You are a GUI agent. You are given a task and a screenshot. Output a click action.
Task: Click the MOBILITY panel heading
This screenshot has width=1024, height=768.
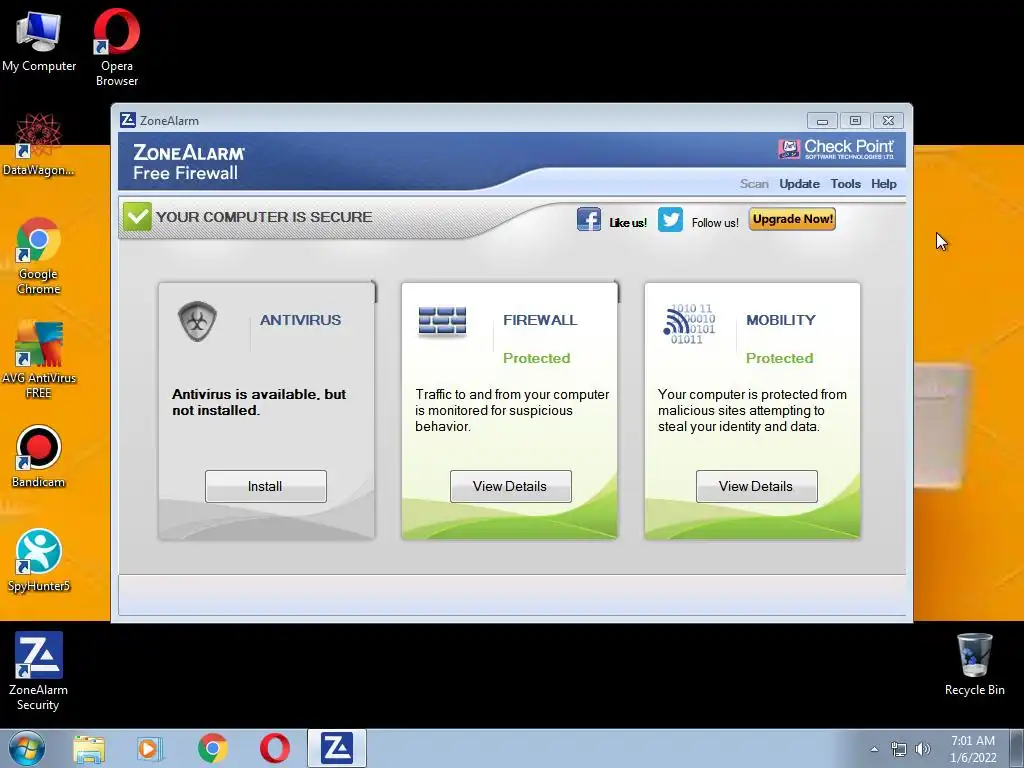click(781, 320)
